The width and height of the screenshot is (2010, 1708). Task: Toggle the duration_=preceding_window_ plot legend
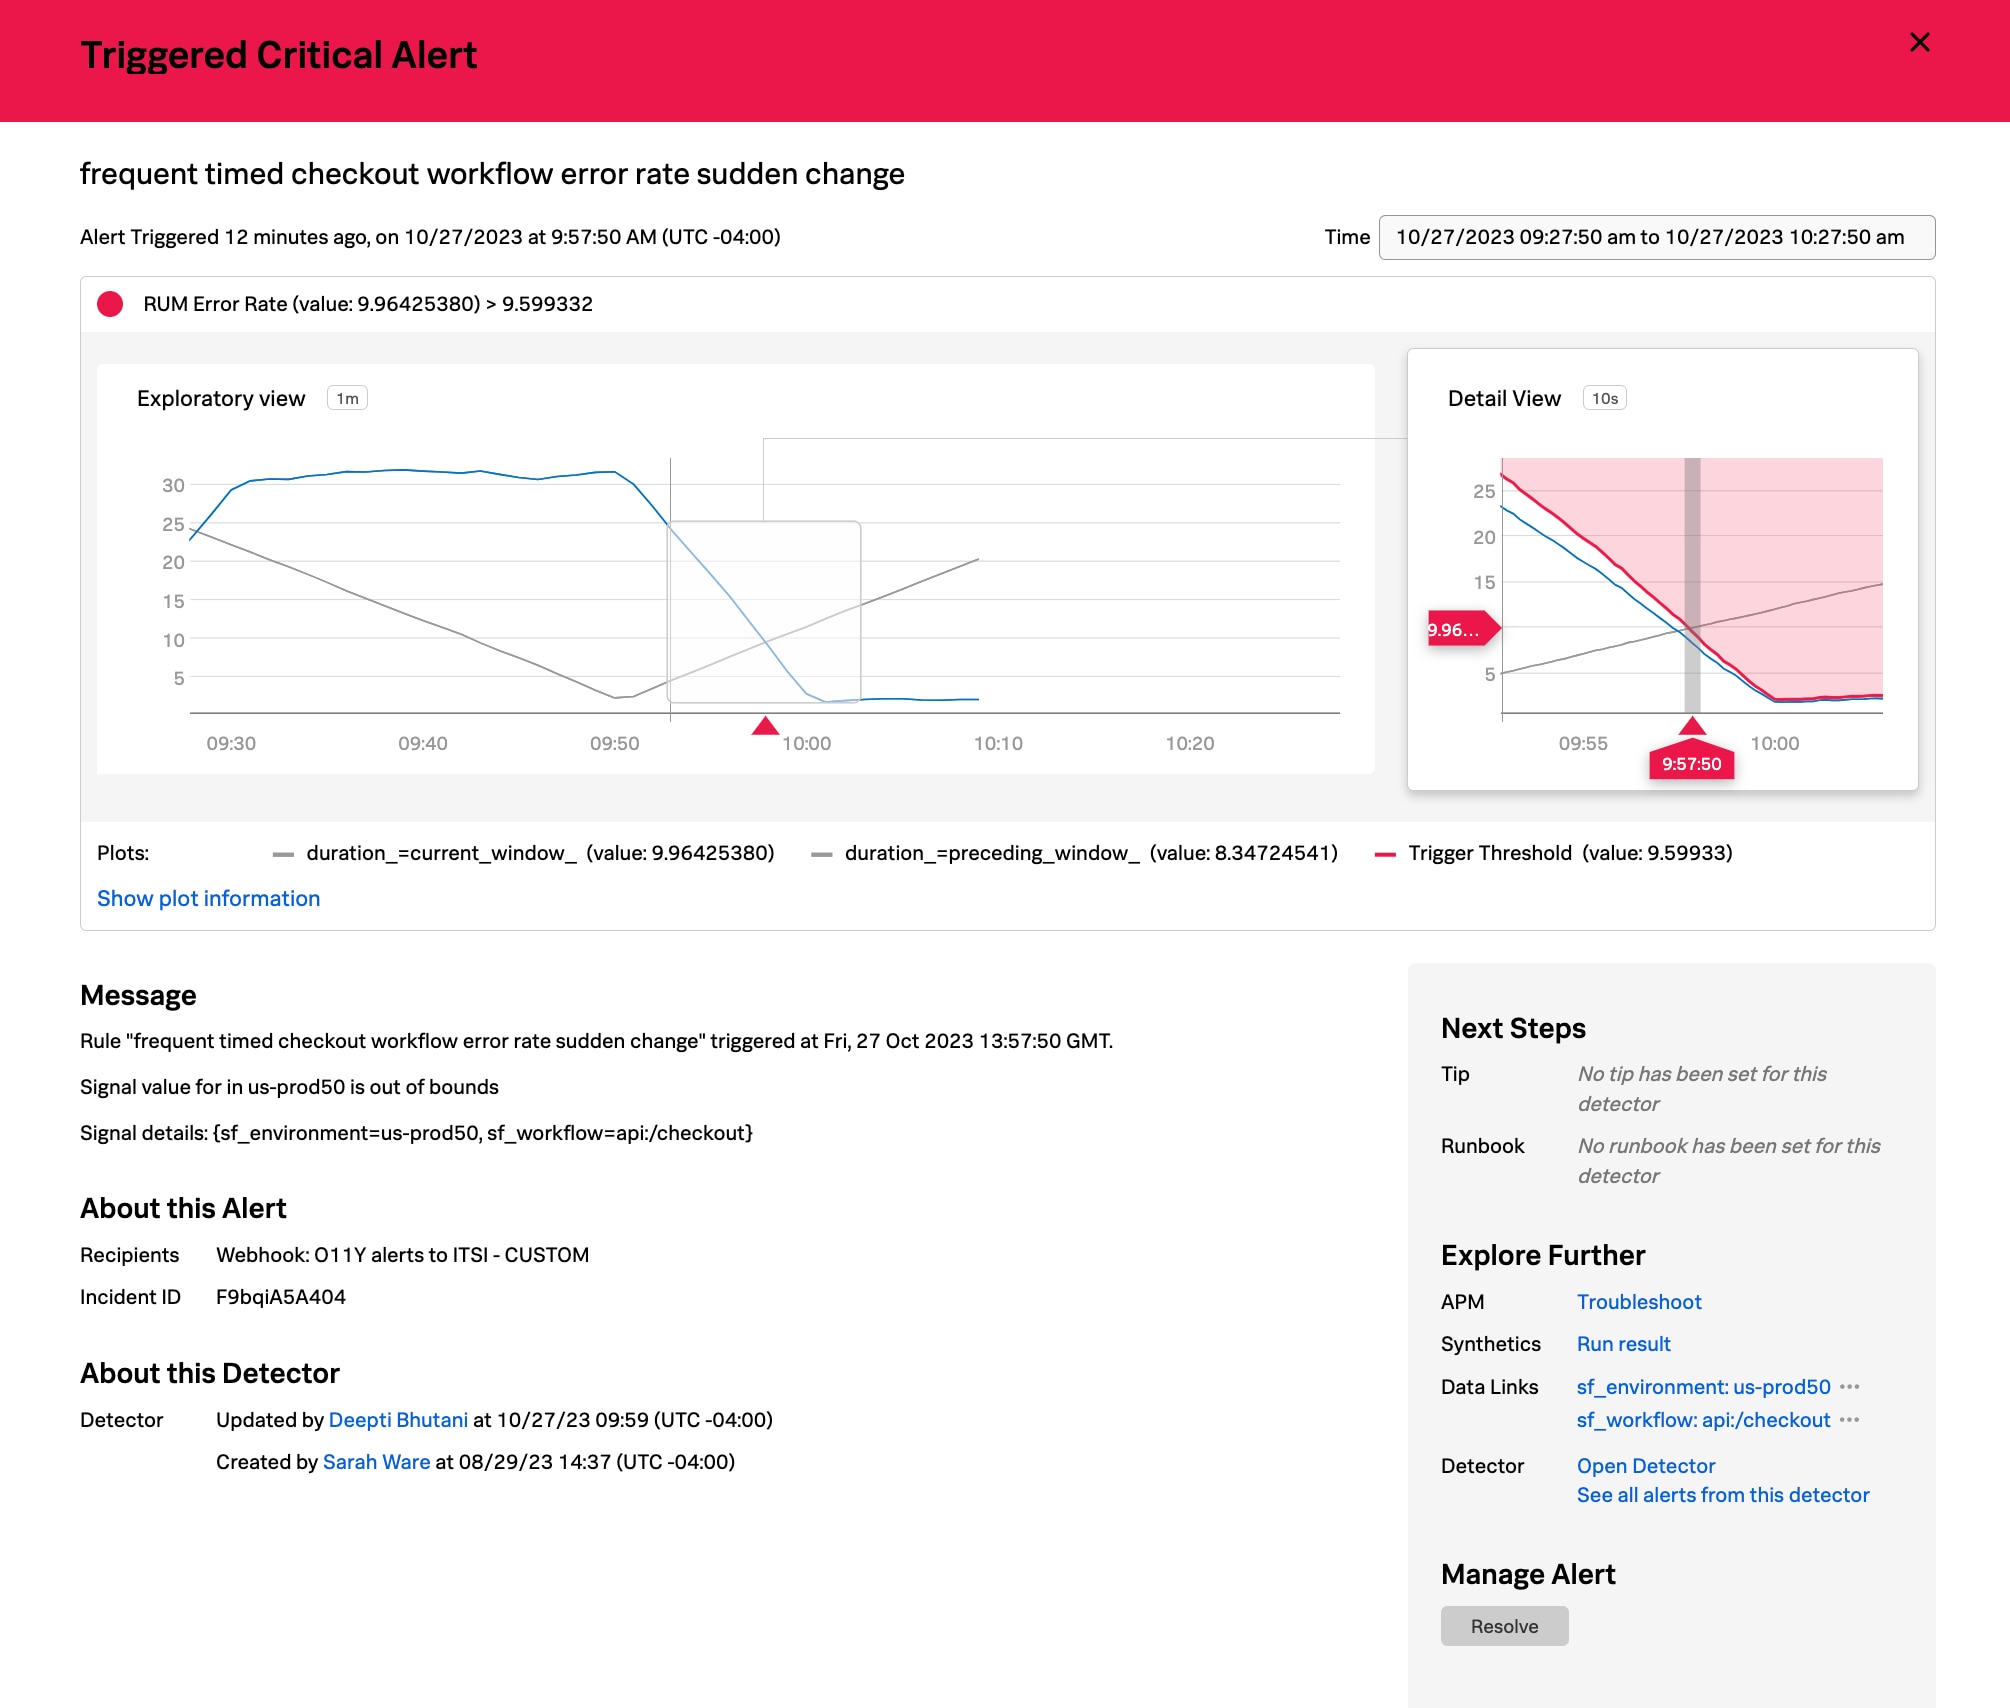click(x=991, y=853)
